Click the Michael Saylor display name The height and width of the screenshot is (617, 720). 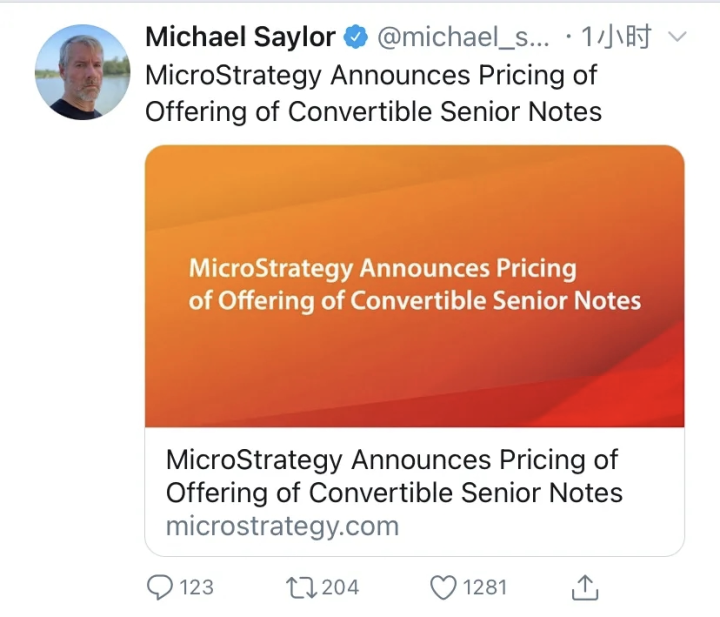(240, 38)
